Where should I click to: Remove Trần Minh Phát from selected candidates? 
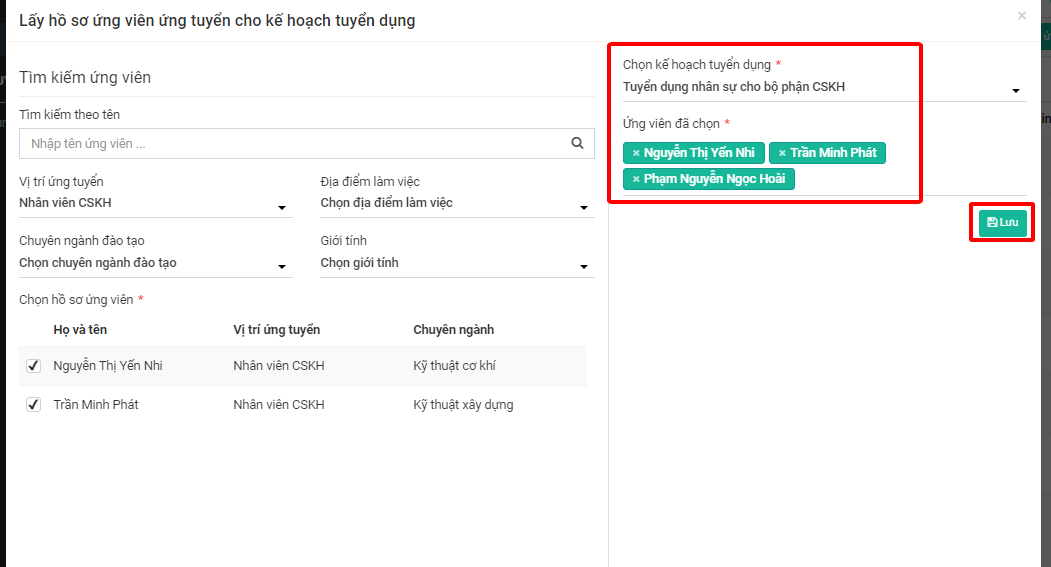(782, 153)
